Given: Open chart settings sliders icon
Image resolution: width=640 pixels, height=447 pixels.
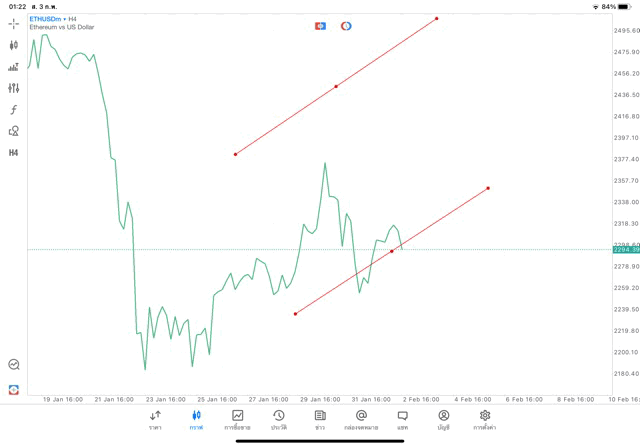Looking at the screenshot, I should point(14,88).
